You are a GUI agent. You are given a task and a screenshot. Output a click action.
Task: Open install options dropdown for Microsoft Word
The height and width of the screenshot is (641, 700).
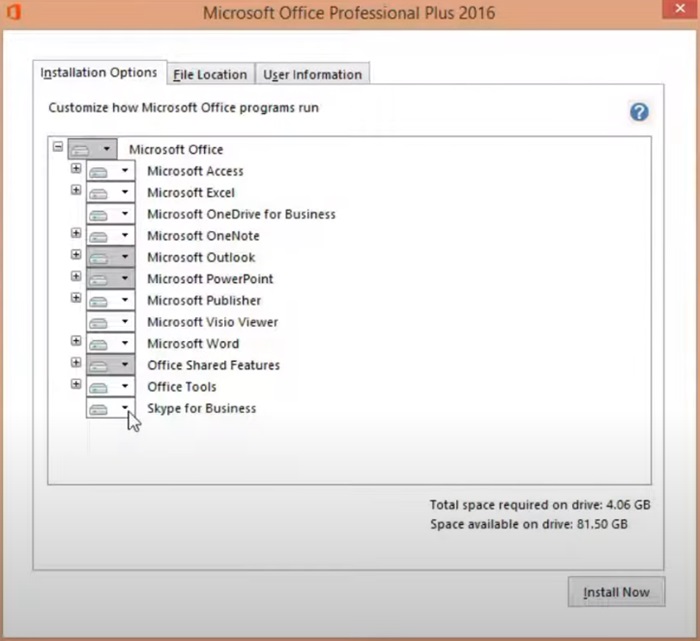[x=110, y=343]
